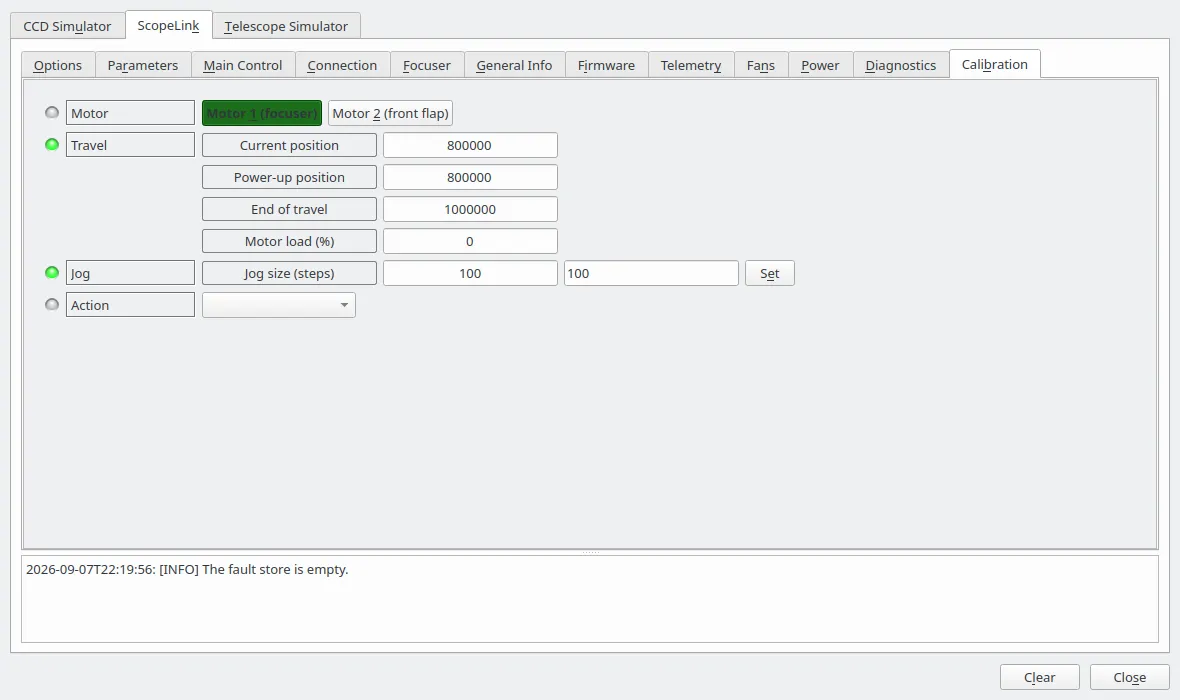
Task: Switch to the Fans tab
Action: click(761, 65)
